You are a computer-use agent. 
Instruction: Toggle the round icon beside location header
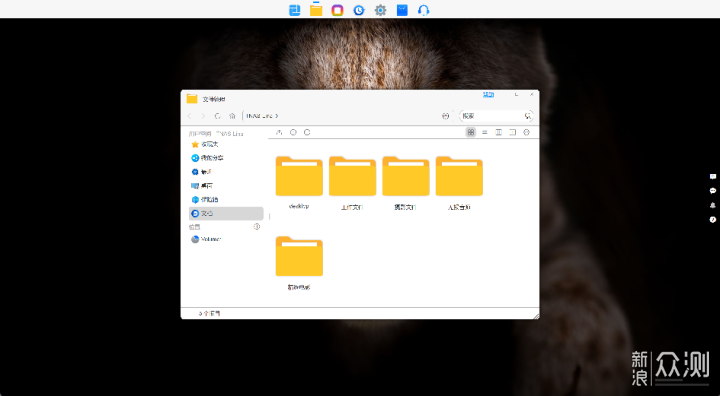click(257, 226)
